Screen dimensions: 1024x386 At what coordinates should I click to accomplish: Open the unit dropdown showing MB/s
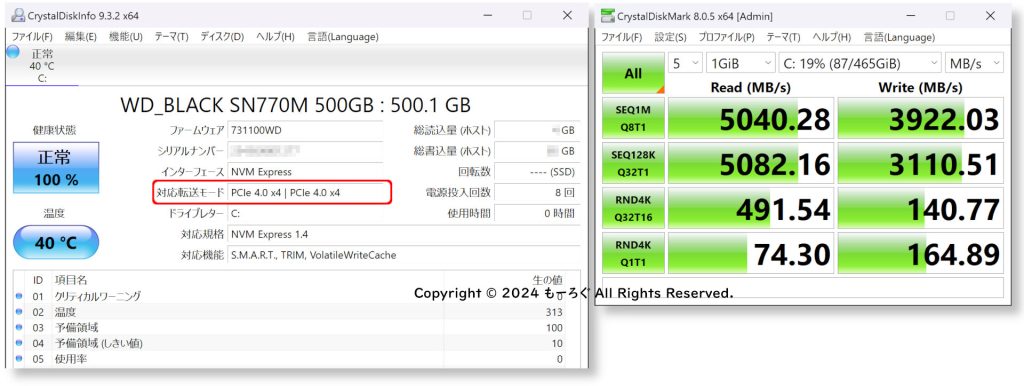(974, 63)
